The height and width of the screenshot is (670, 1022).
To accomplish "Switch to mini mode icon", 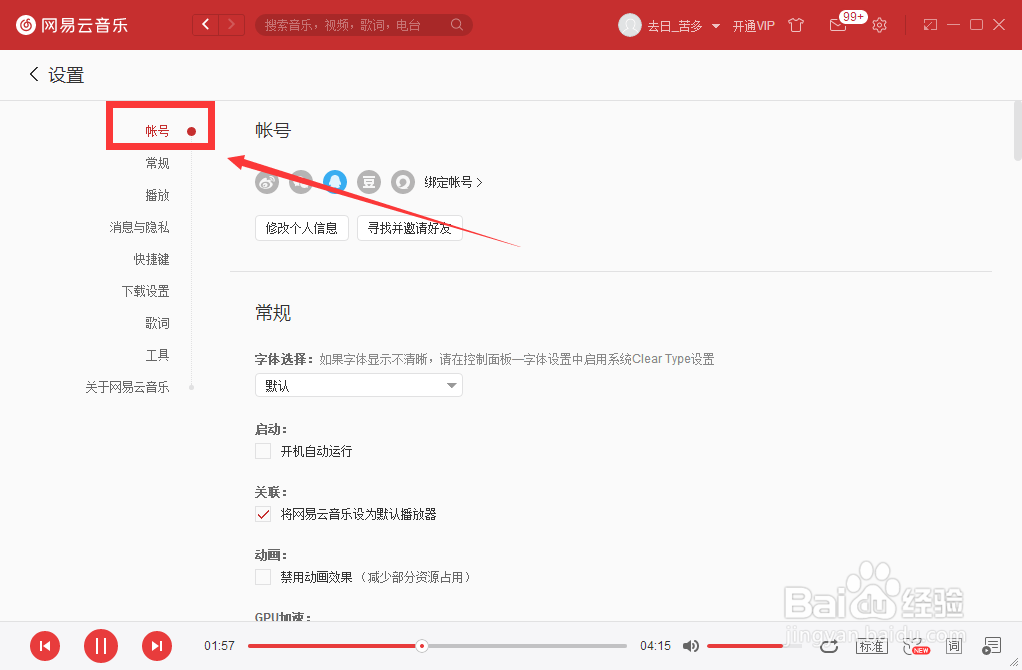I will pyautogui.click(x=930, y=25).
